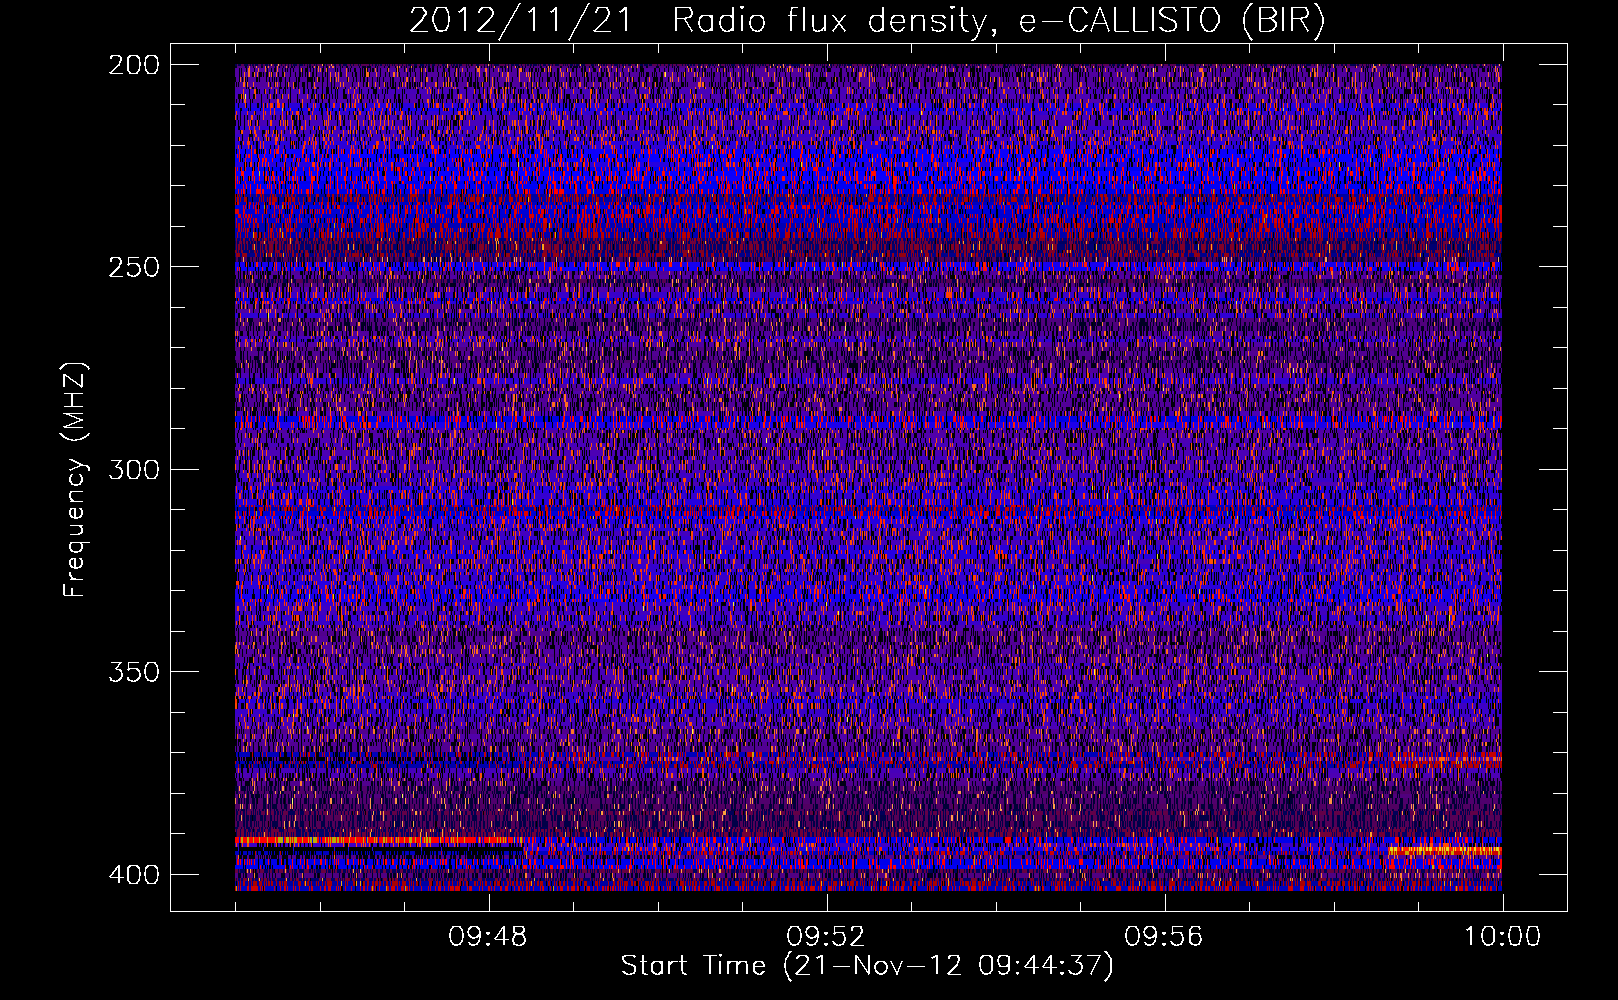The height and width of the screenshot is (1000, 1618).
Task: Click the bright red-yellow band near 392 MHz
Action: (x=380, y=841)
